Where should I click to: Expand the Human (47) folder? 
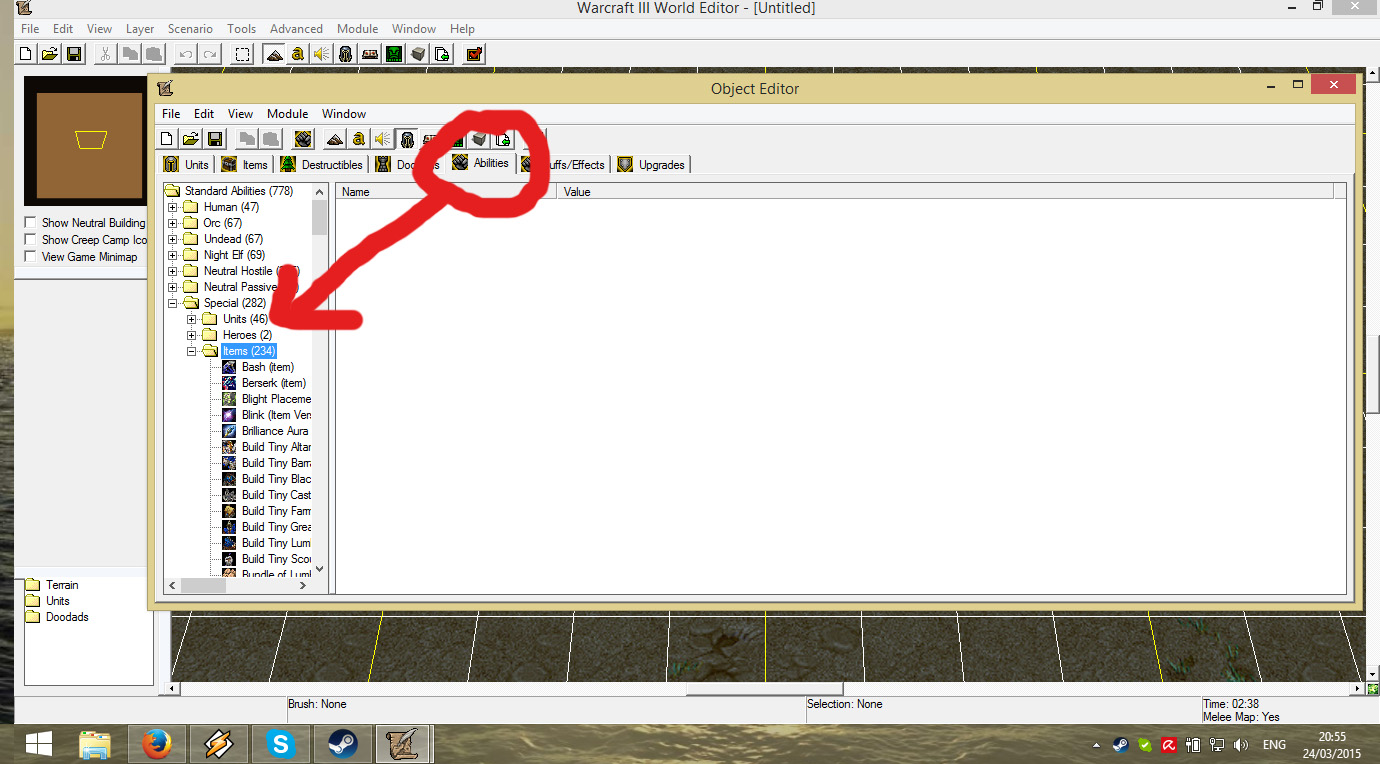(x=173, y=207)
